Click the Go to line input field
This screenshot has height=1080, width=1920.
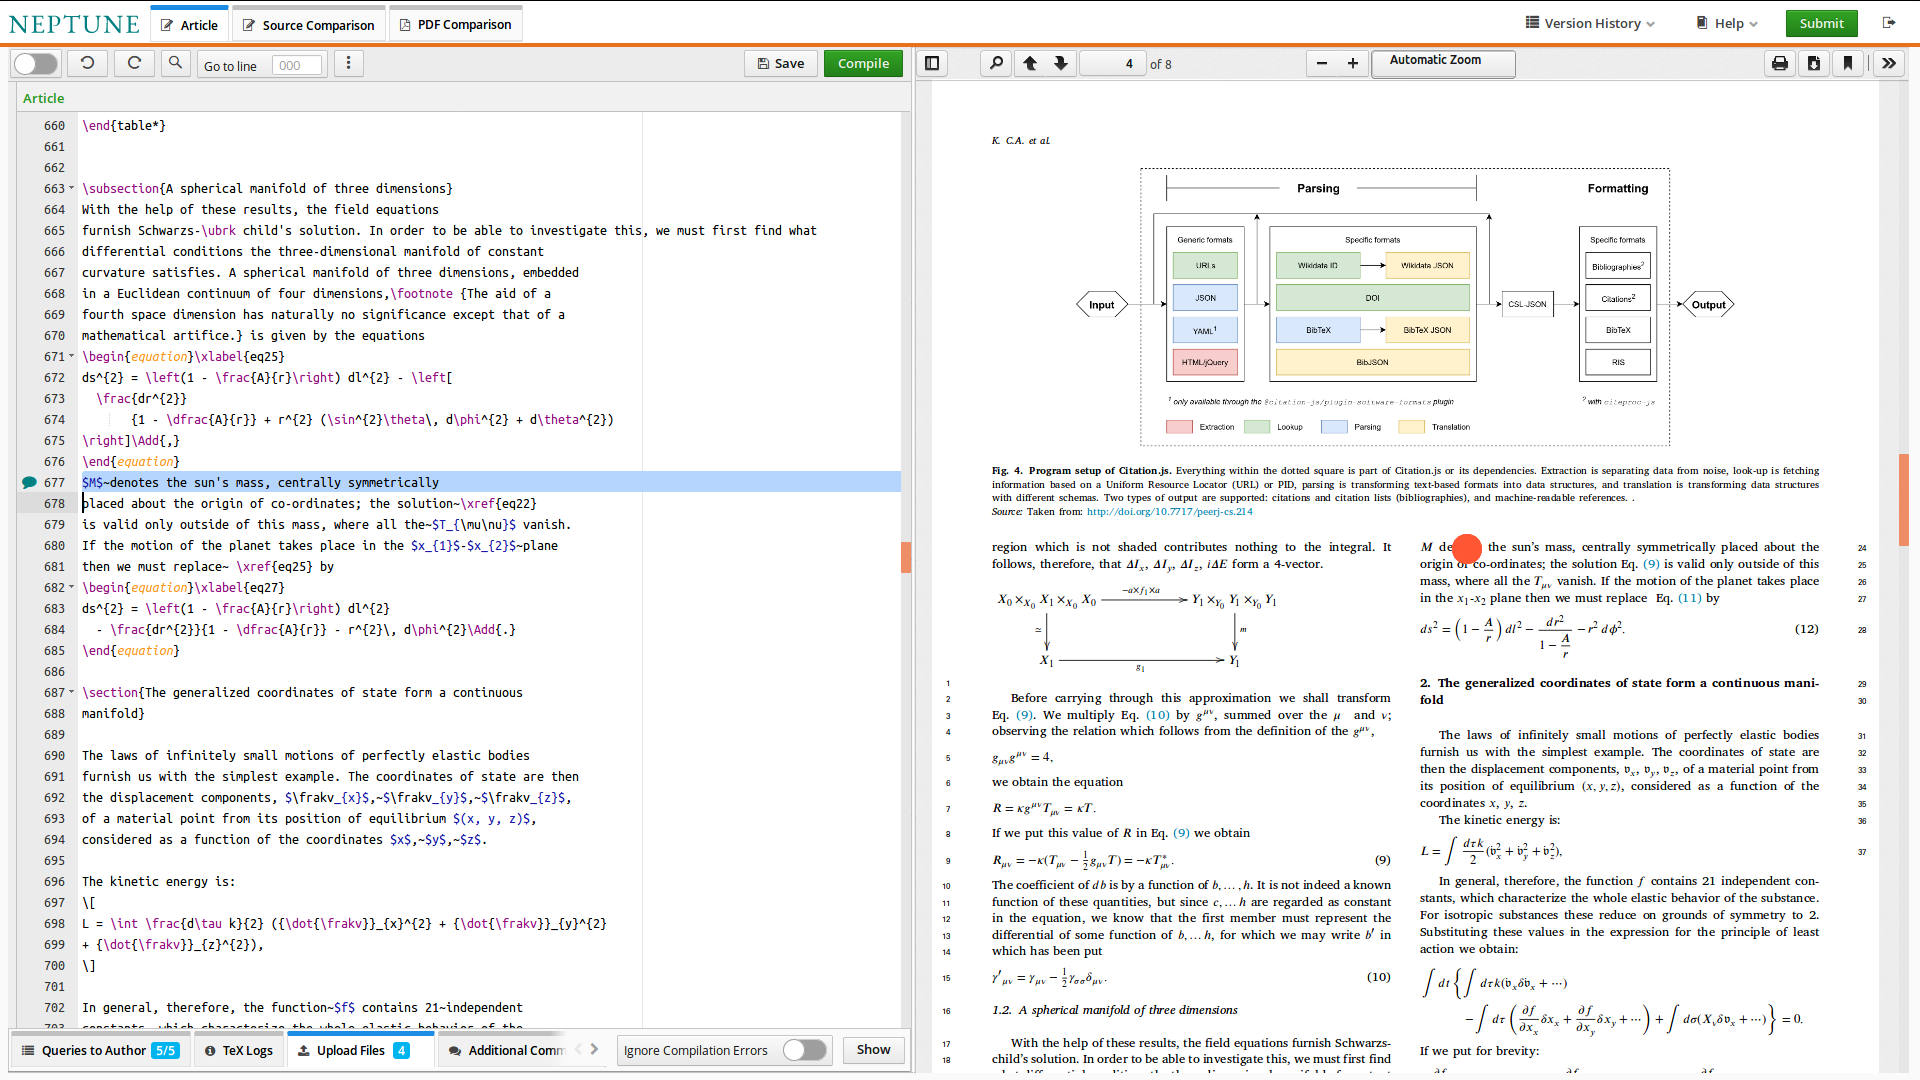click(x=297, y=66)
